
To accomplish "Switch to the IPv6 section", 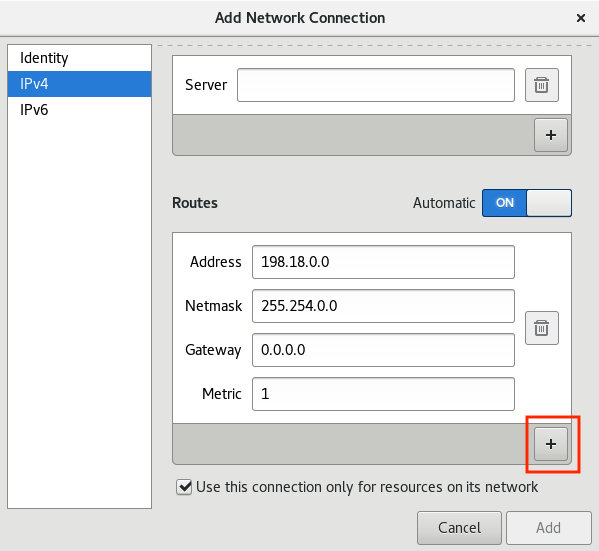I will coord(79,110).
